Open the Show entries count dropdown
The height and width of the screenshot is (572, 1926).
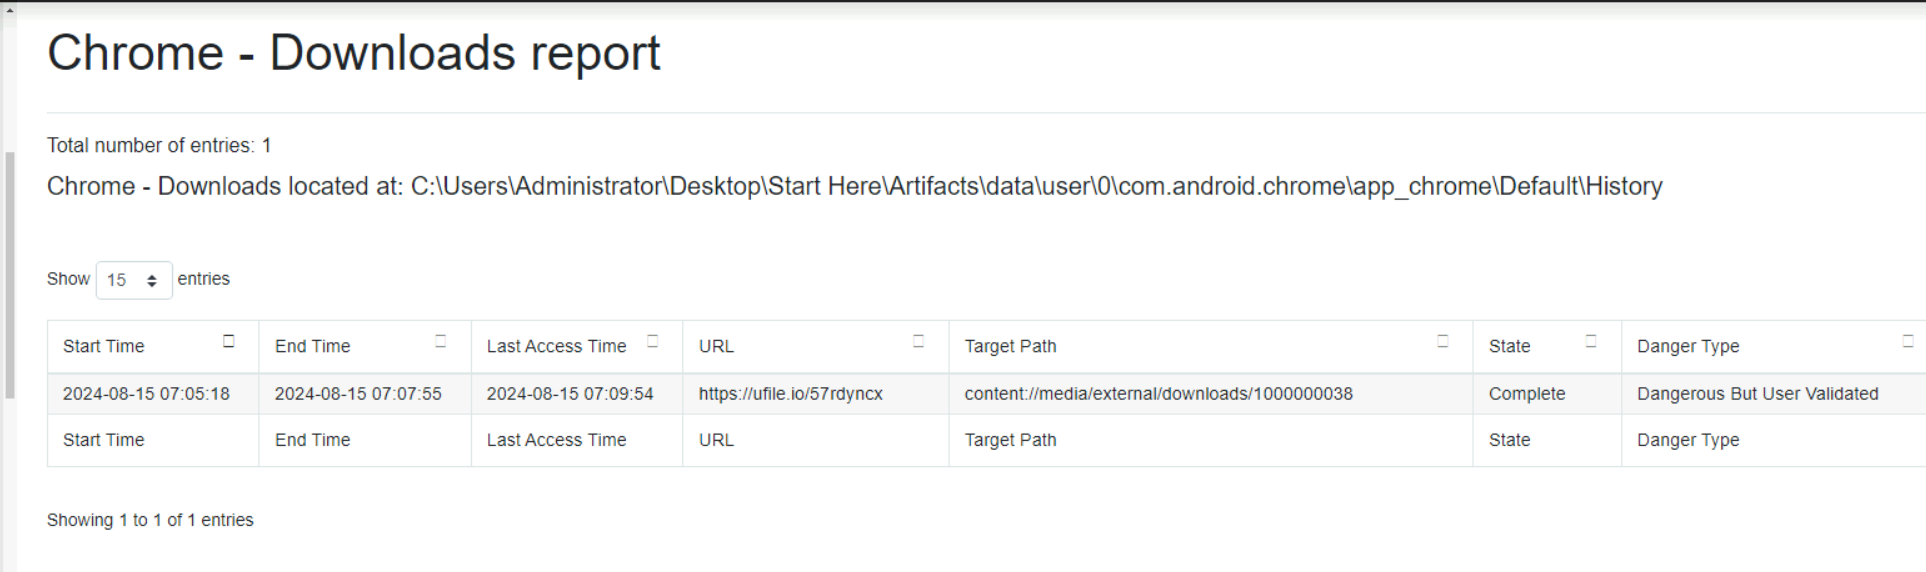134,280
